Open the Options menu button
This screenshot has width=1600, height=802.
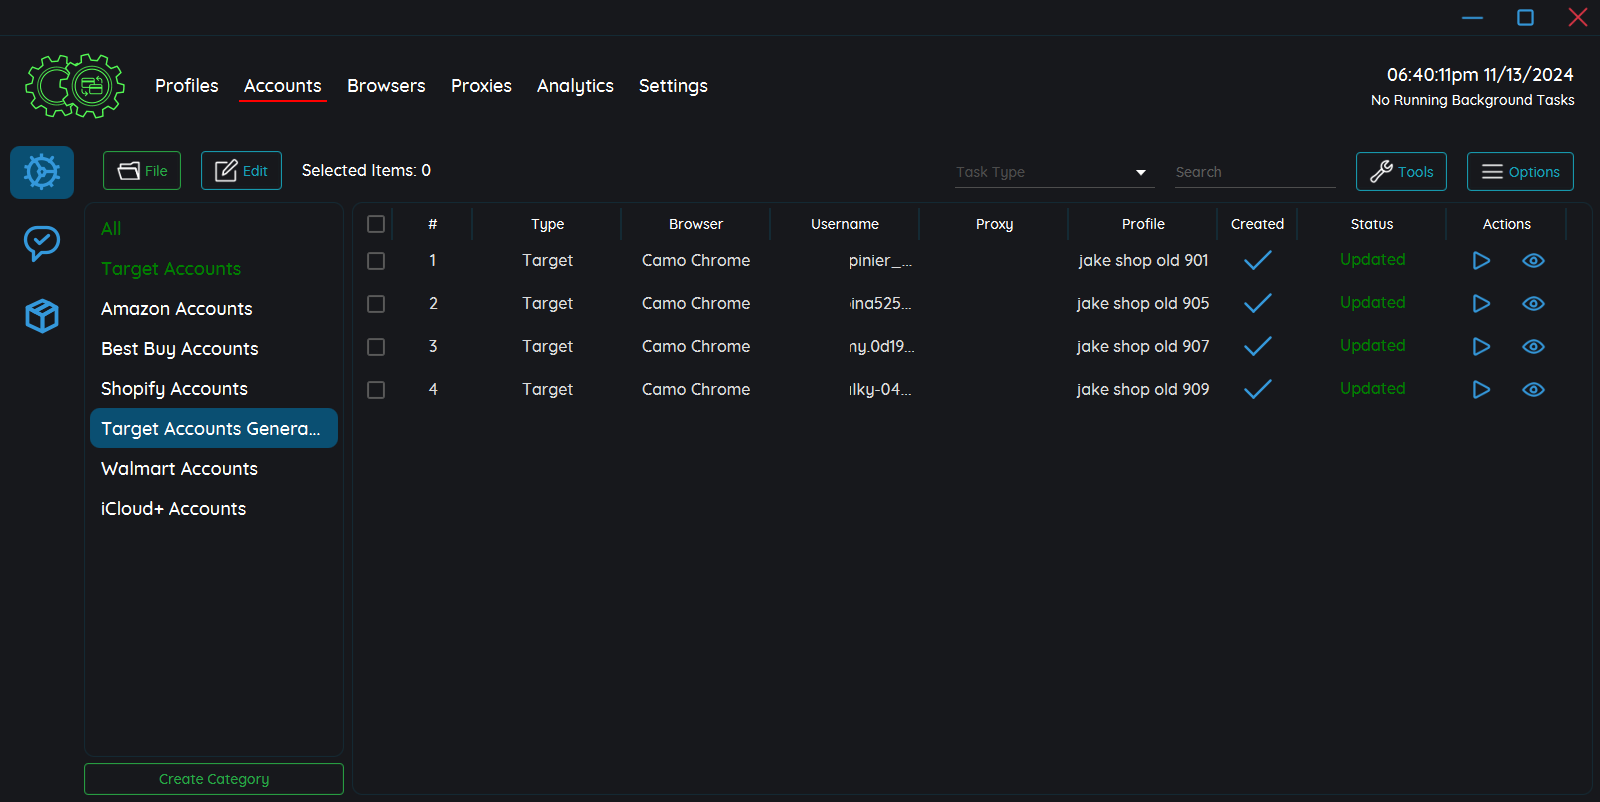coord(1520,172)
